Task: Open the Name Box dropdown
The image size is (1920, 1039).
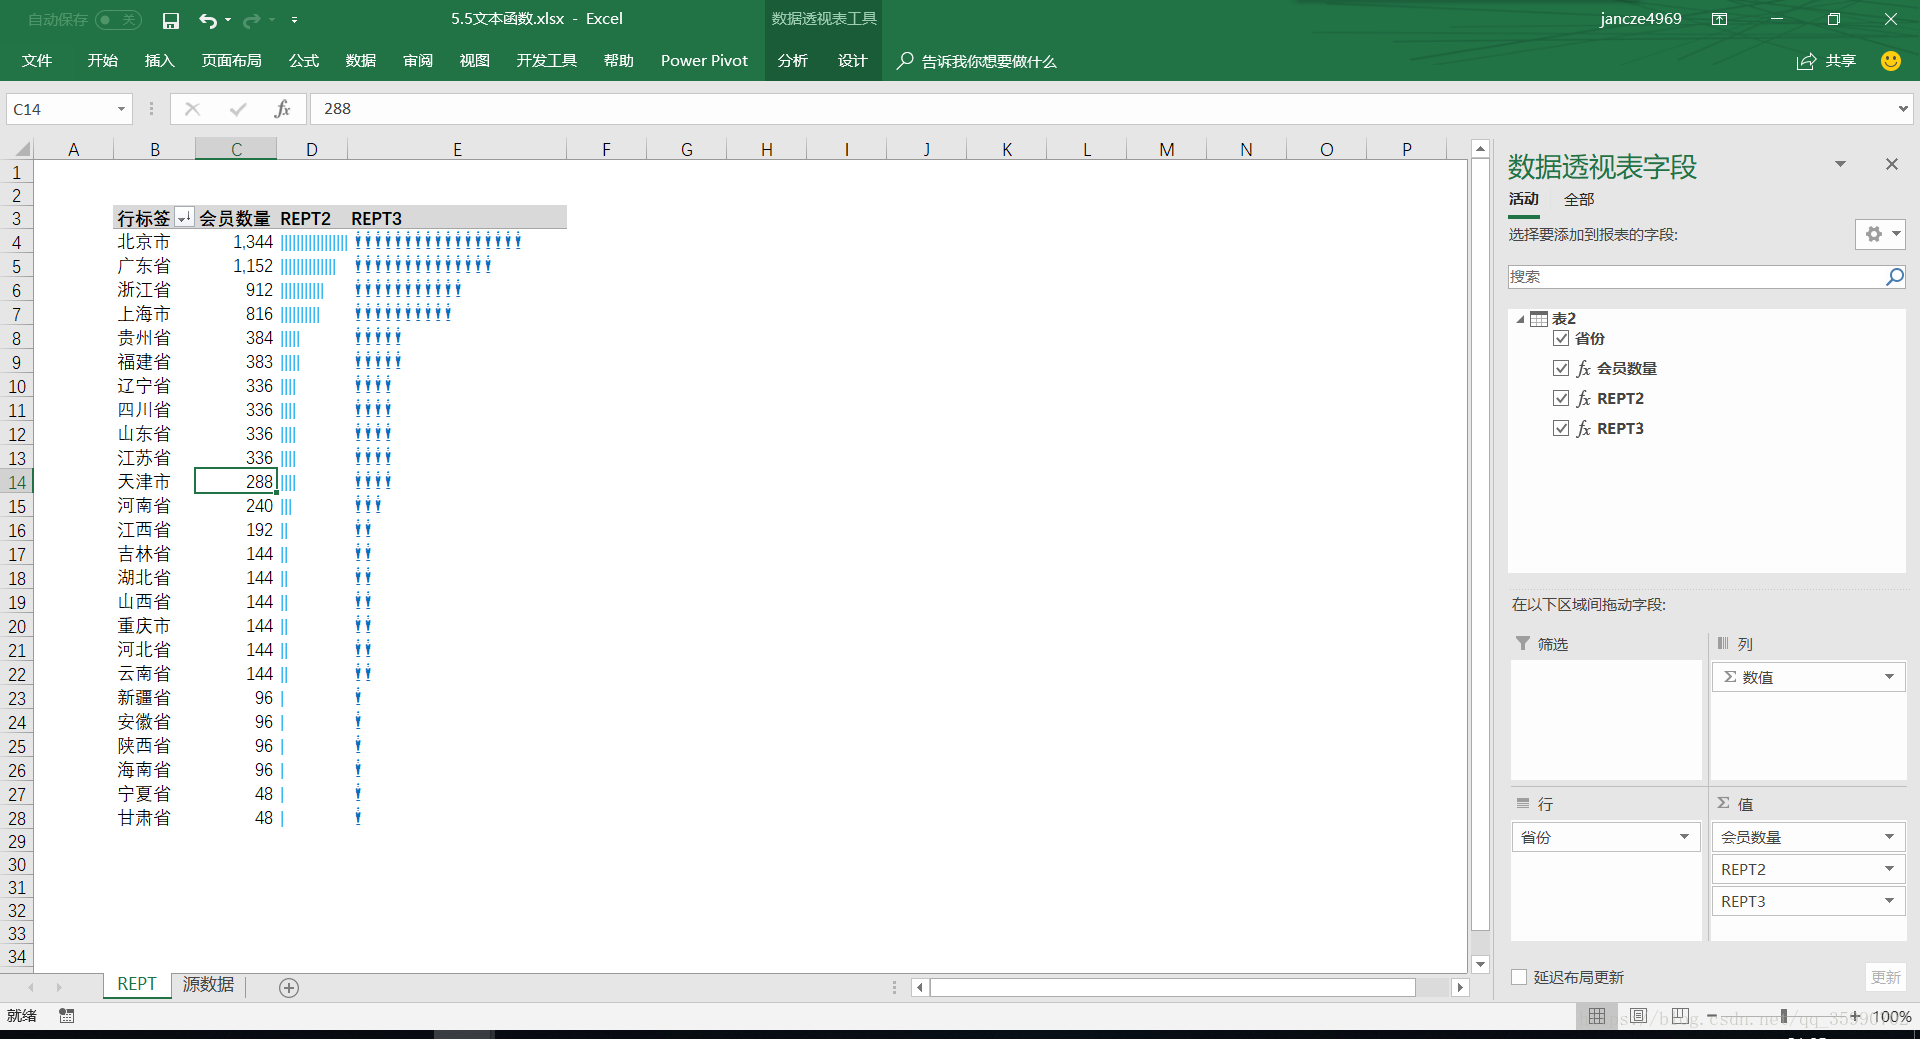Action: click(x=121, y=109)
